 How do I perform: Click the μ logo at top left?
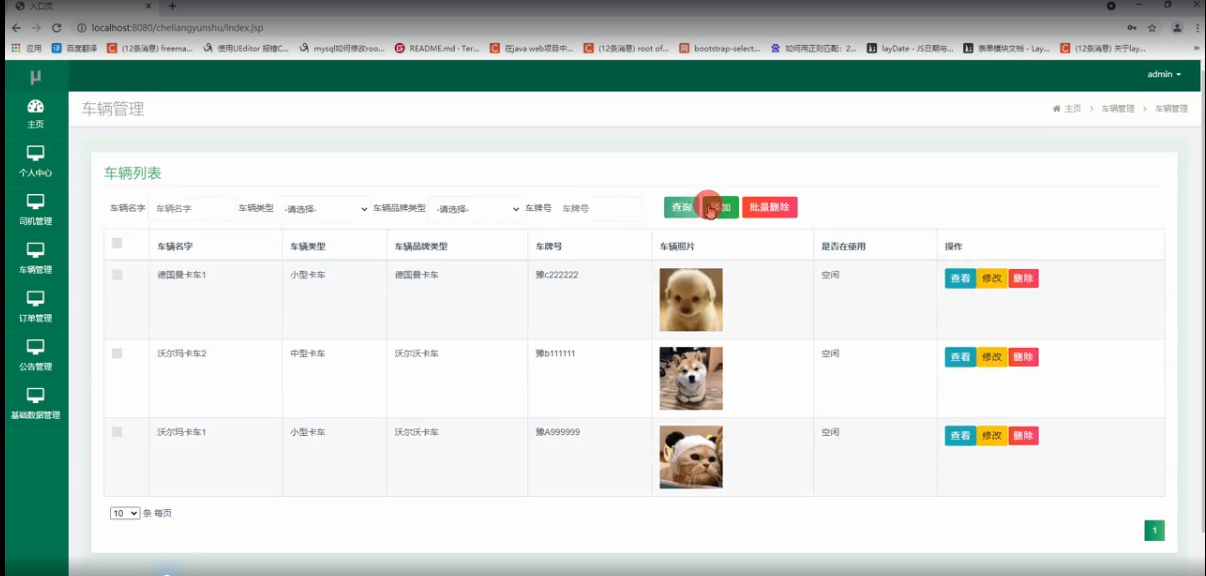[x=35, y=77]
